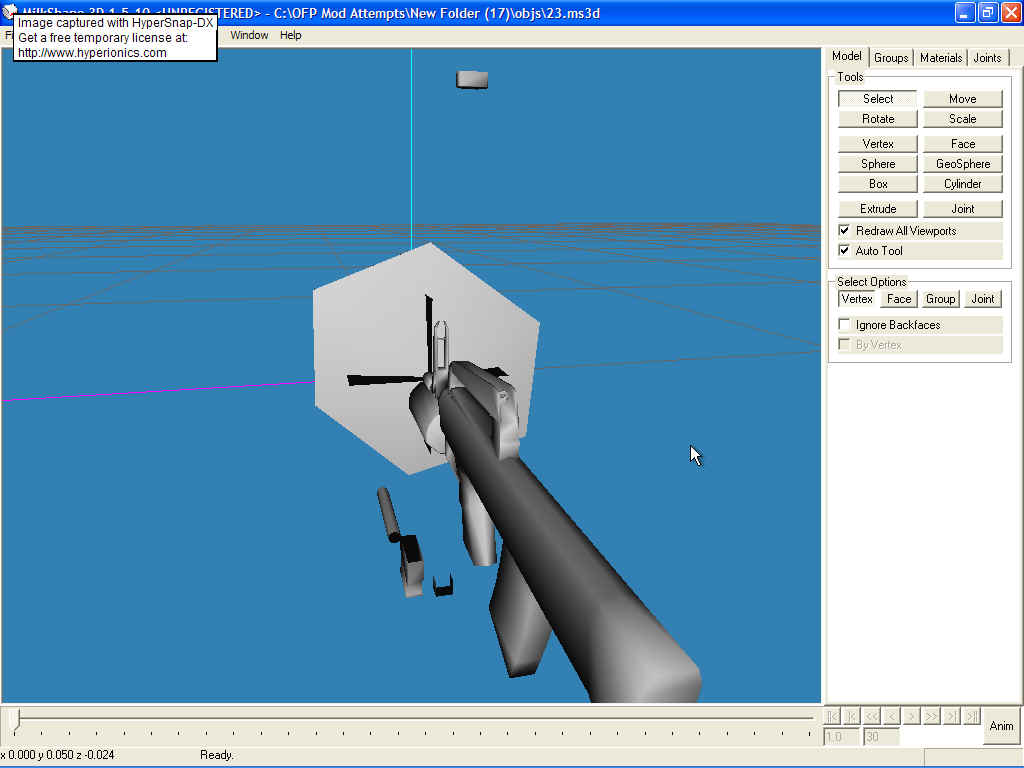Disable Redraw All Viewports checkbox
The height and width of the screenshot is (768, 1024).
point(845,231)
